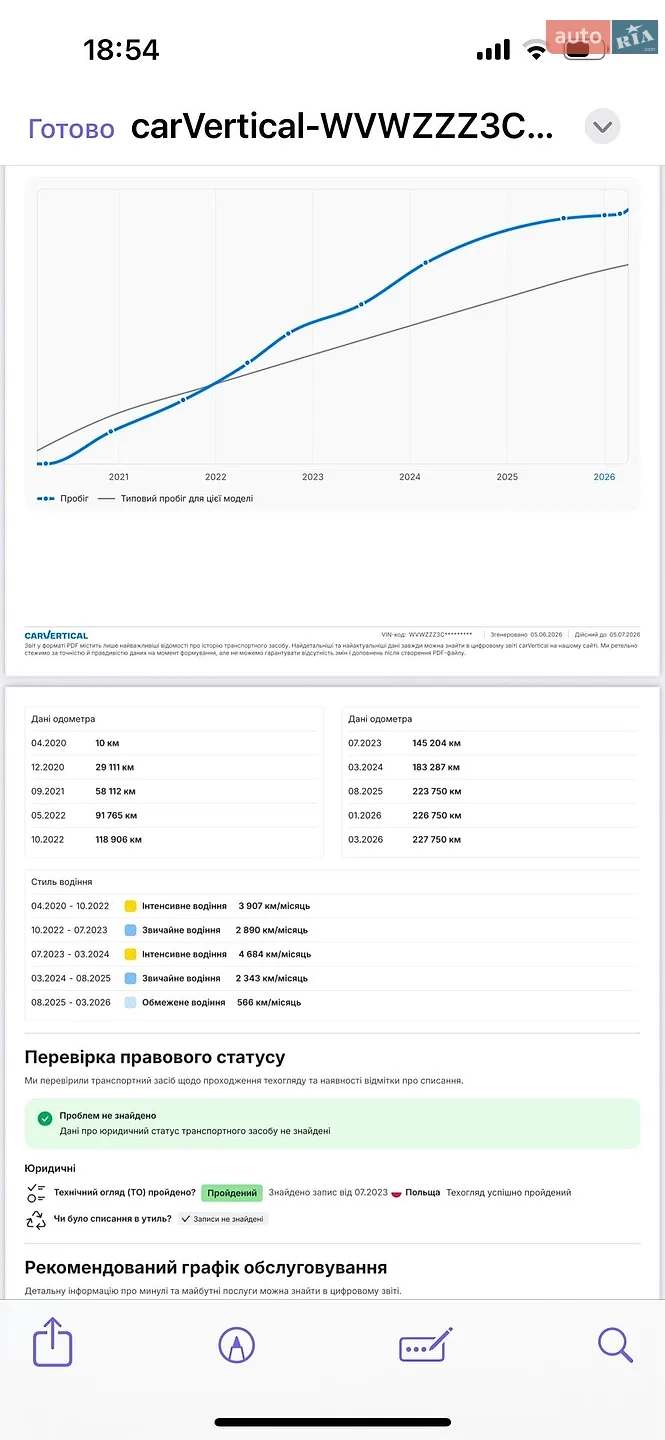The width and height of the screenshot is (665, 1440).
Task: Tap the carVertical-WVWZZZ3C document title
Action: tap(342, 128)
